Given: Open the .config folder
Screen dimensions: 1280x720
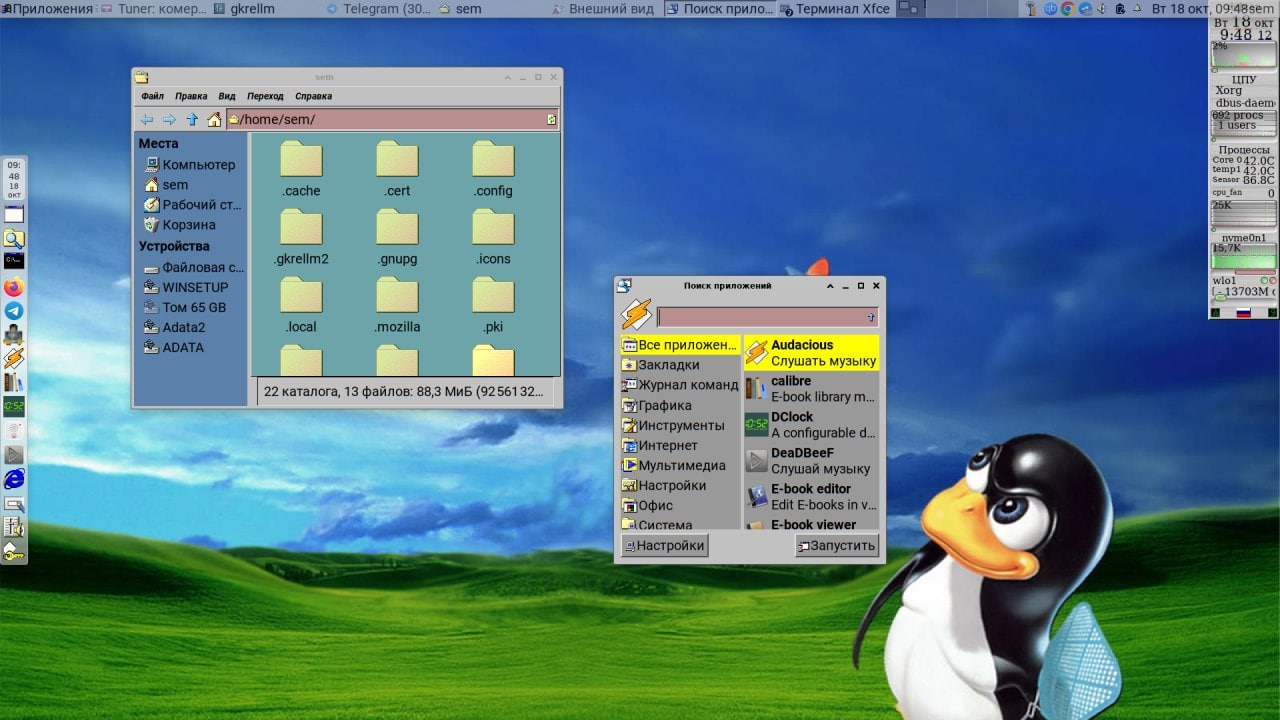Looking at the screenshot, I should click(x=493, y=169).
